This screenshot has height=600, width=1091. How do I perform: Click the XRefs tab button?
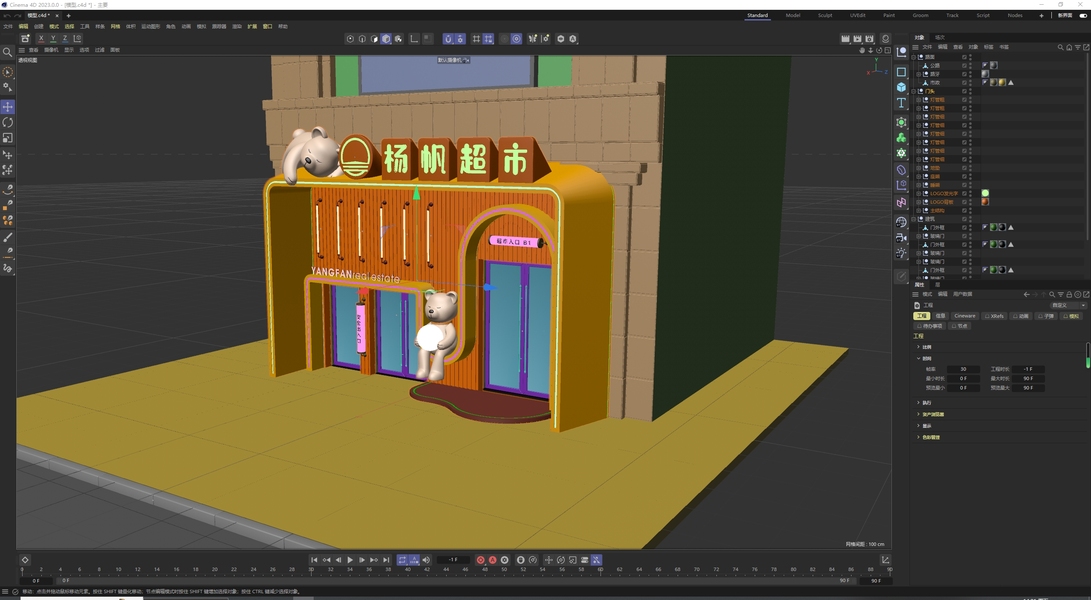coord(995,316)
